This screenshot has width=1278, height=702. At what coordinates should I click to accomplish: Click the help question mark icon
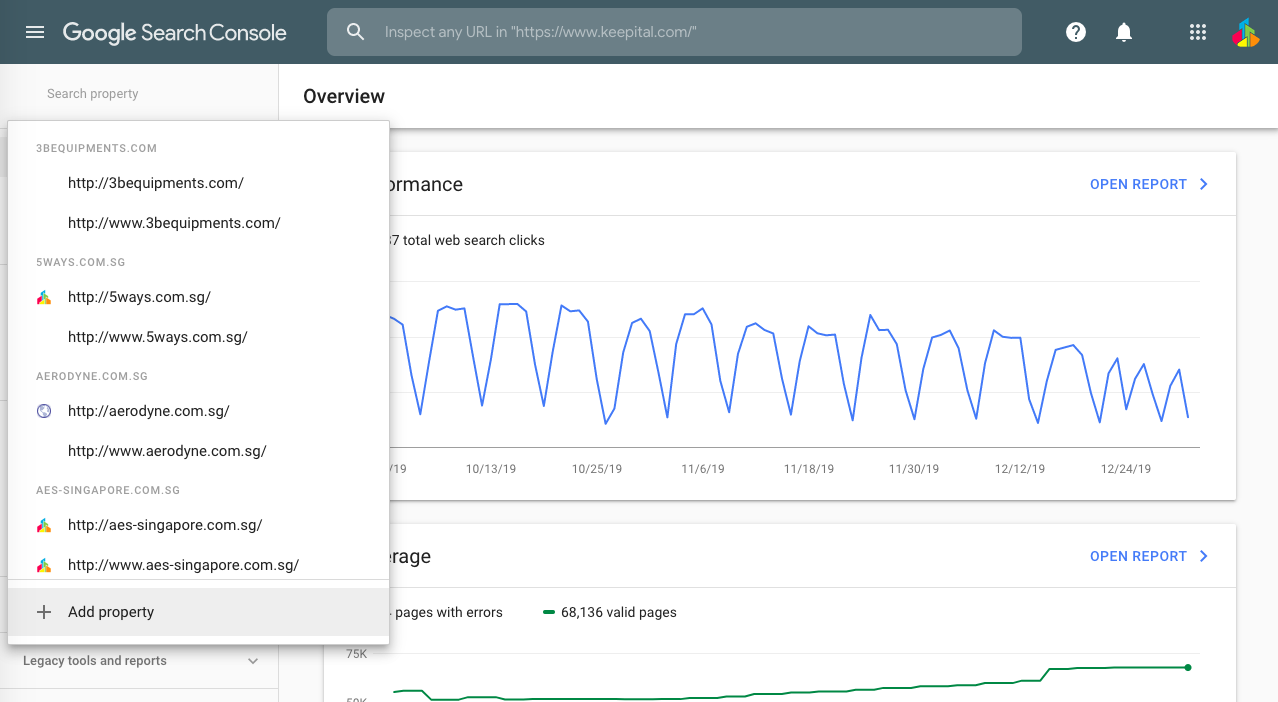coord(1076,32)
